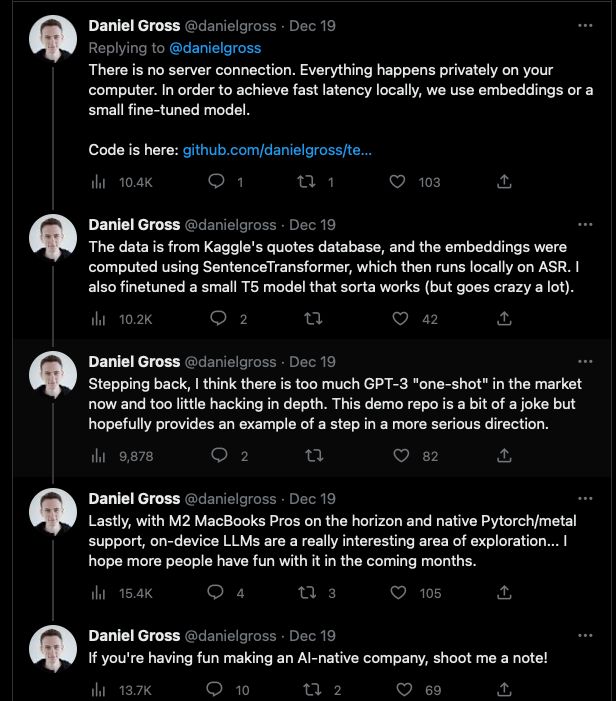Share the M2 MacBooks Pros tweet
The image size is (616, 701).
point(505,593)
